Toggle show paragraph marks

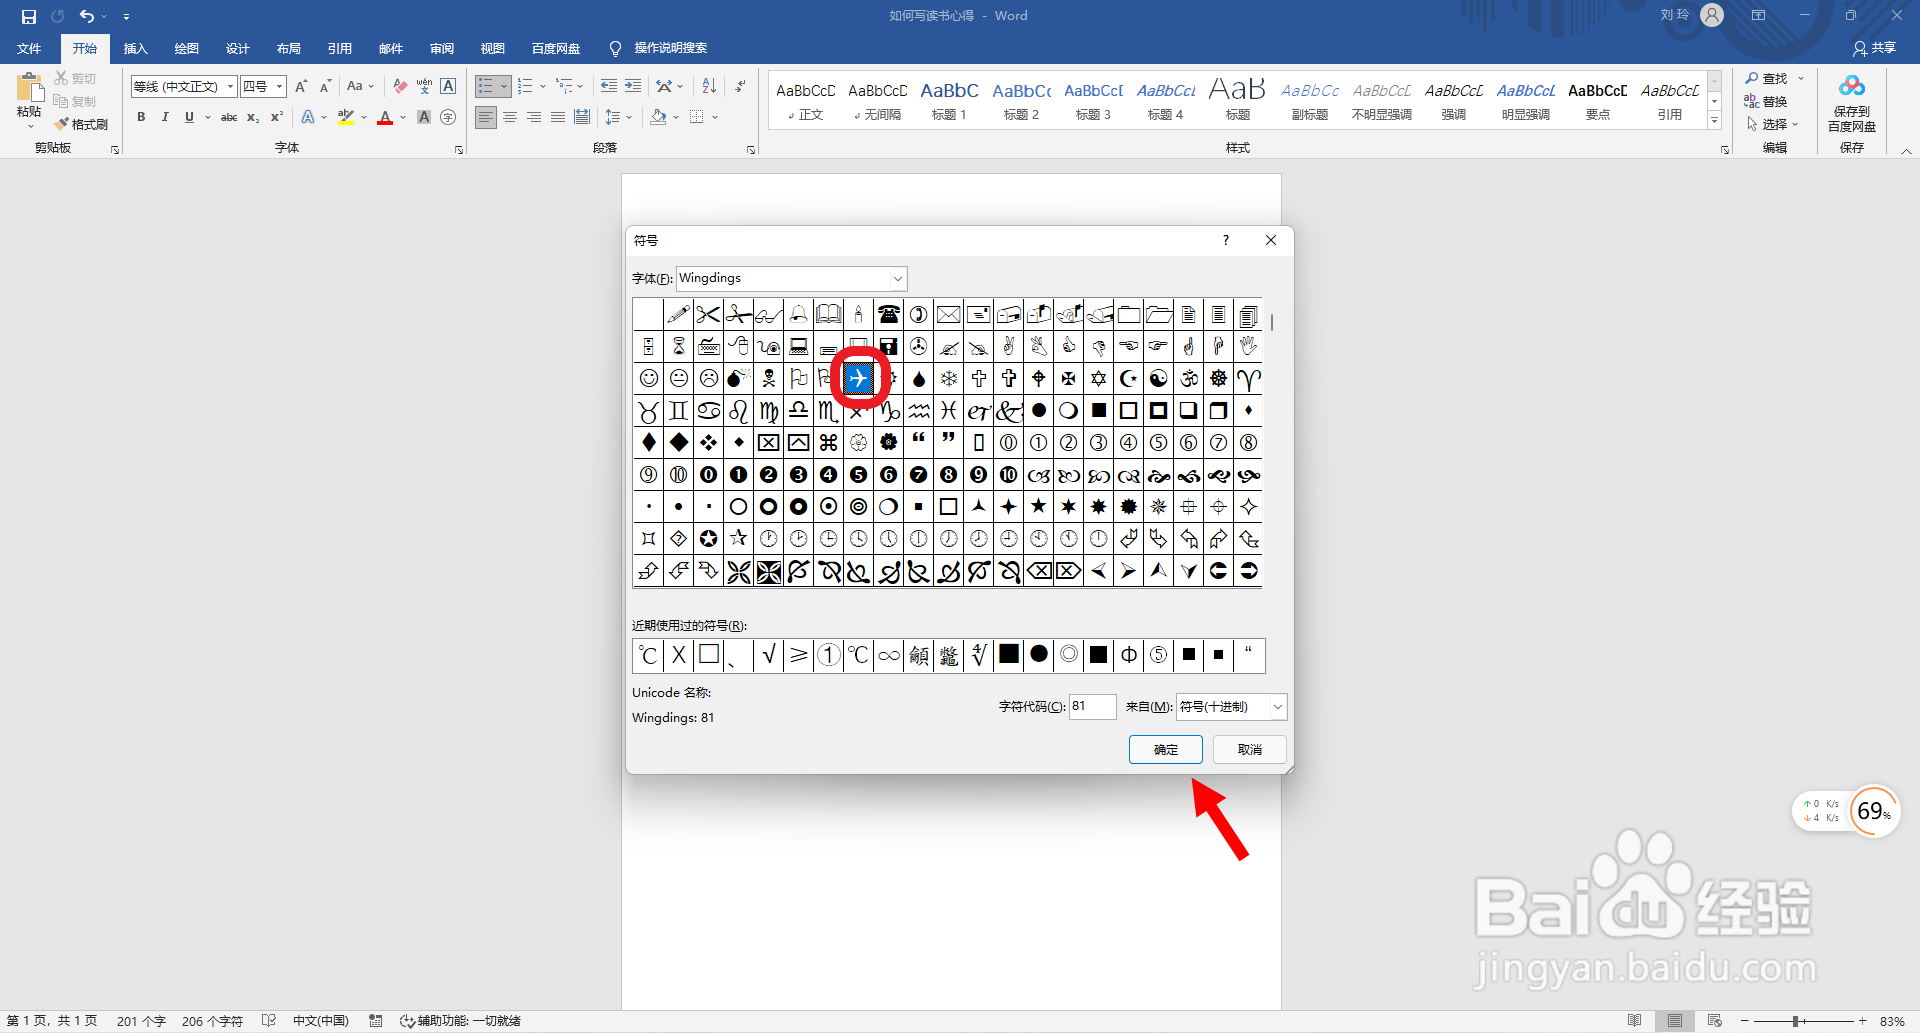coord(740,86)
